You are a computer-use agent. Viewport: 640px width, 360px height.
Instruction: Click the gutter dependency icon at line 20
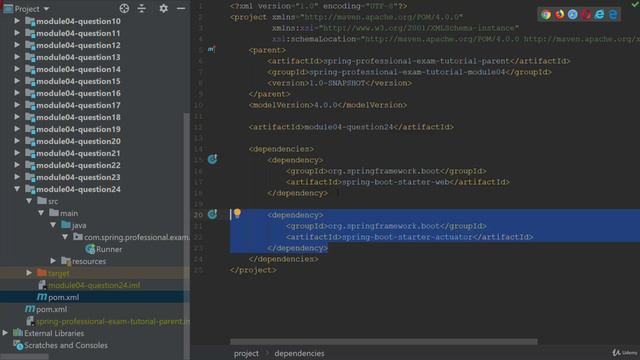pyautogui.click(x=212, y=214)
